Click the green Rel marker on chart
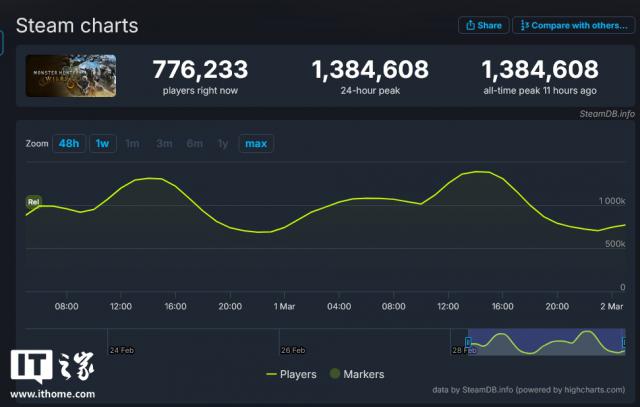640x407 pixels. coord(33,201)
